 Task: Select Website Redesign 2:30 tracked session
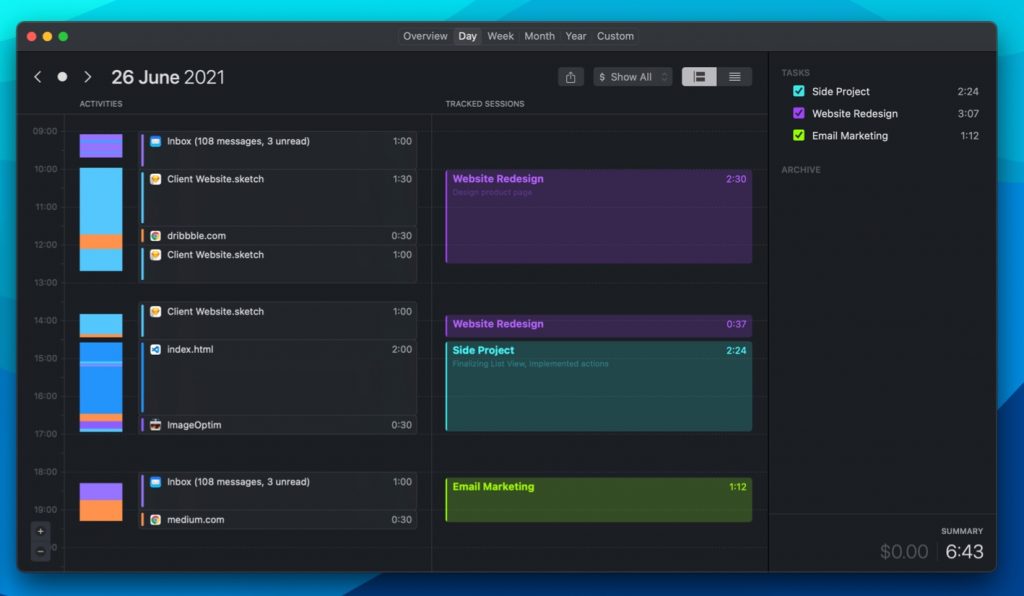tap(599, 217)
